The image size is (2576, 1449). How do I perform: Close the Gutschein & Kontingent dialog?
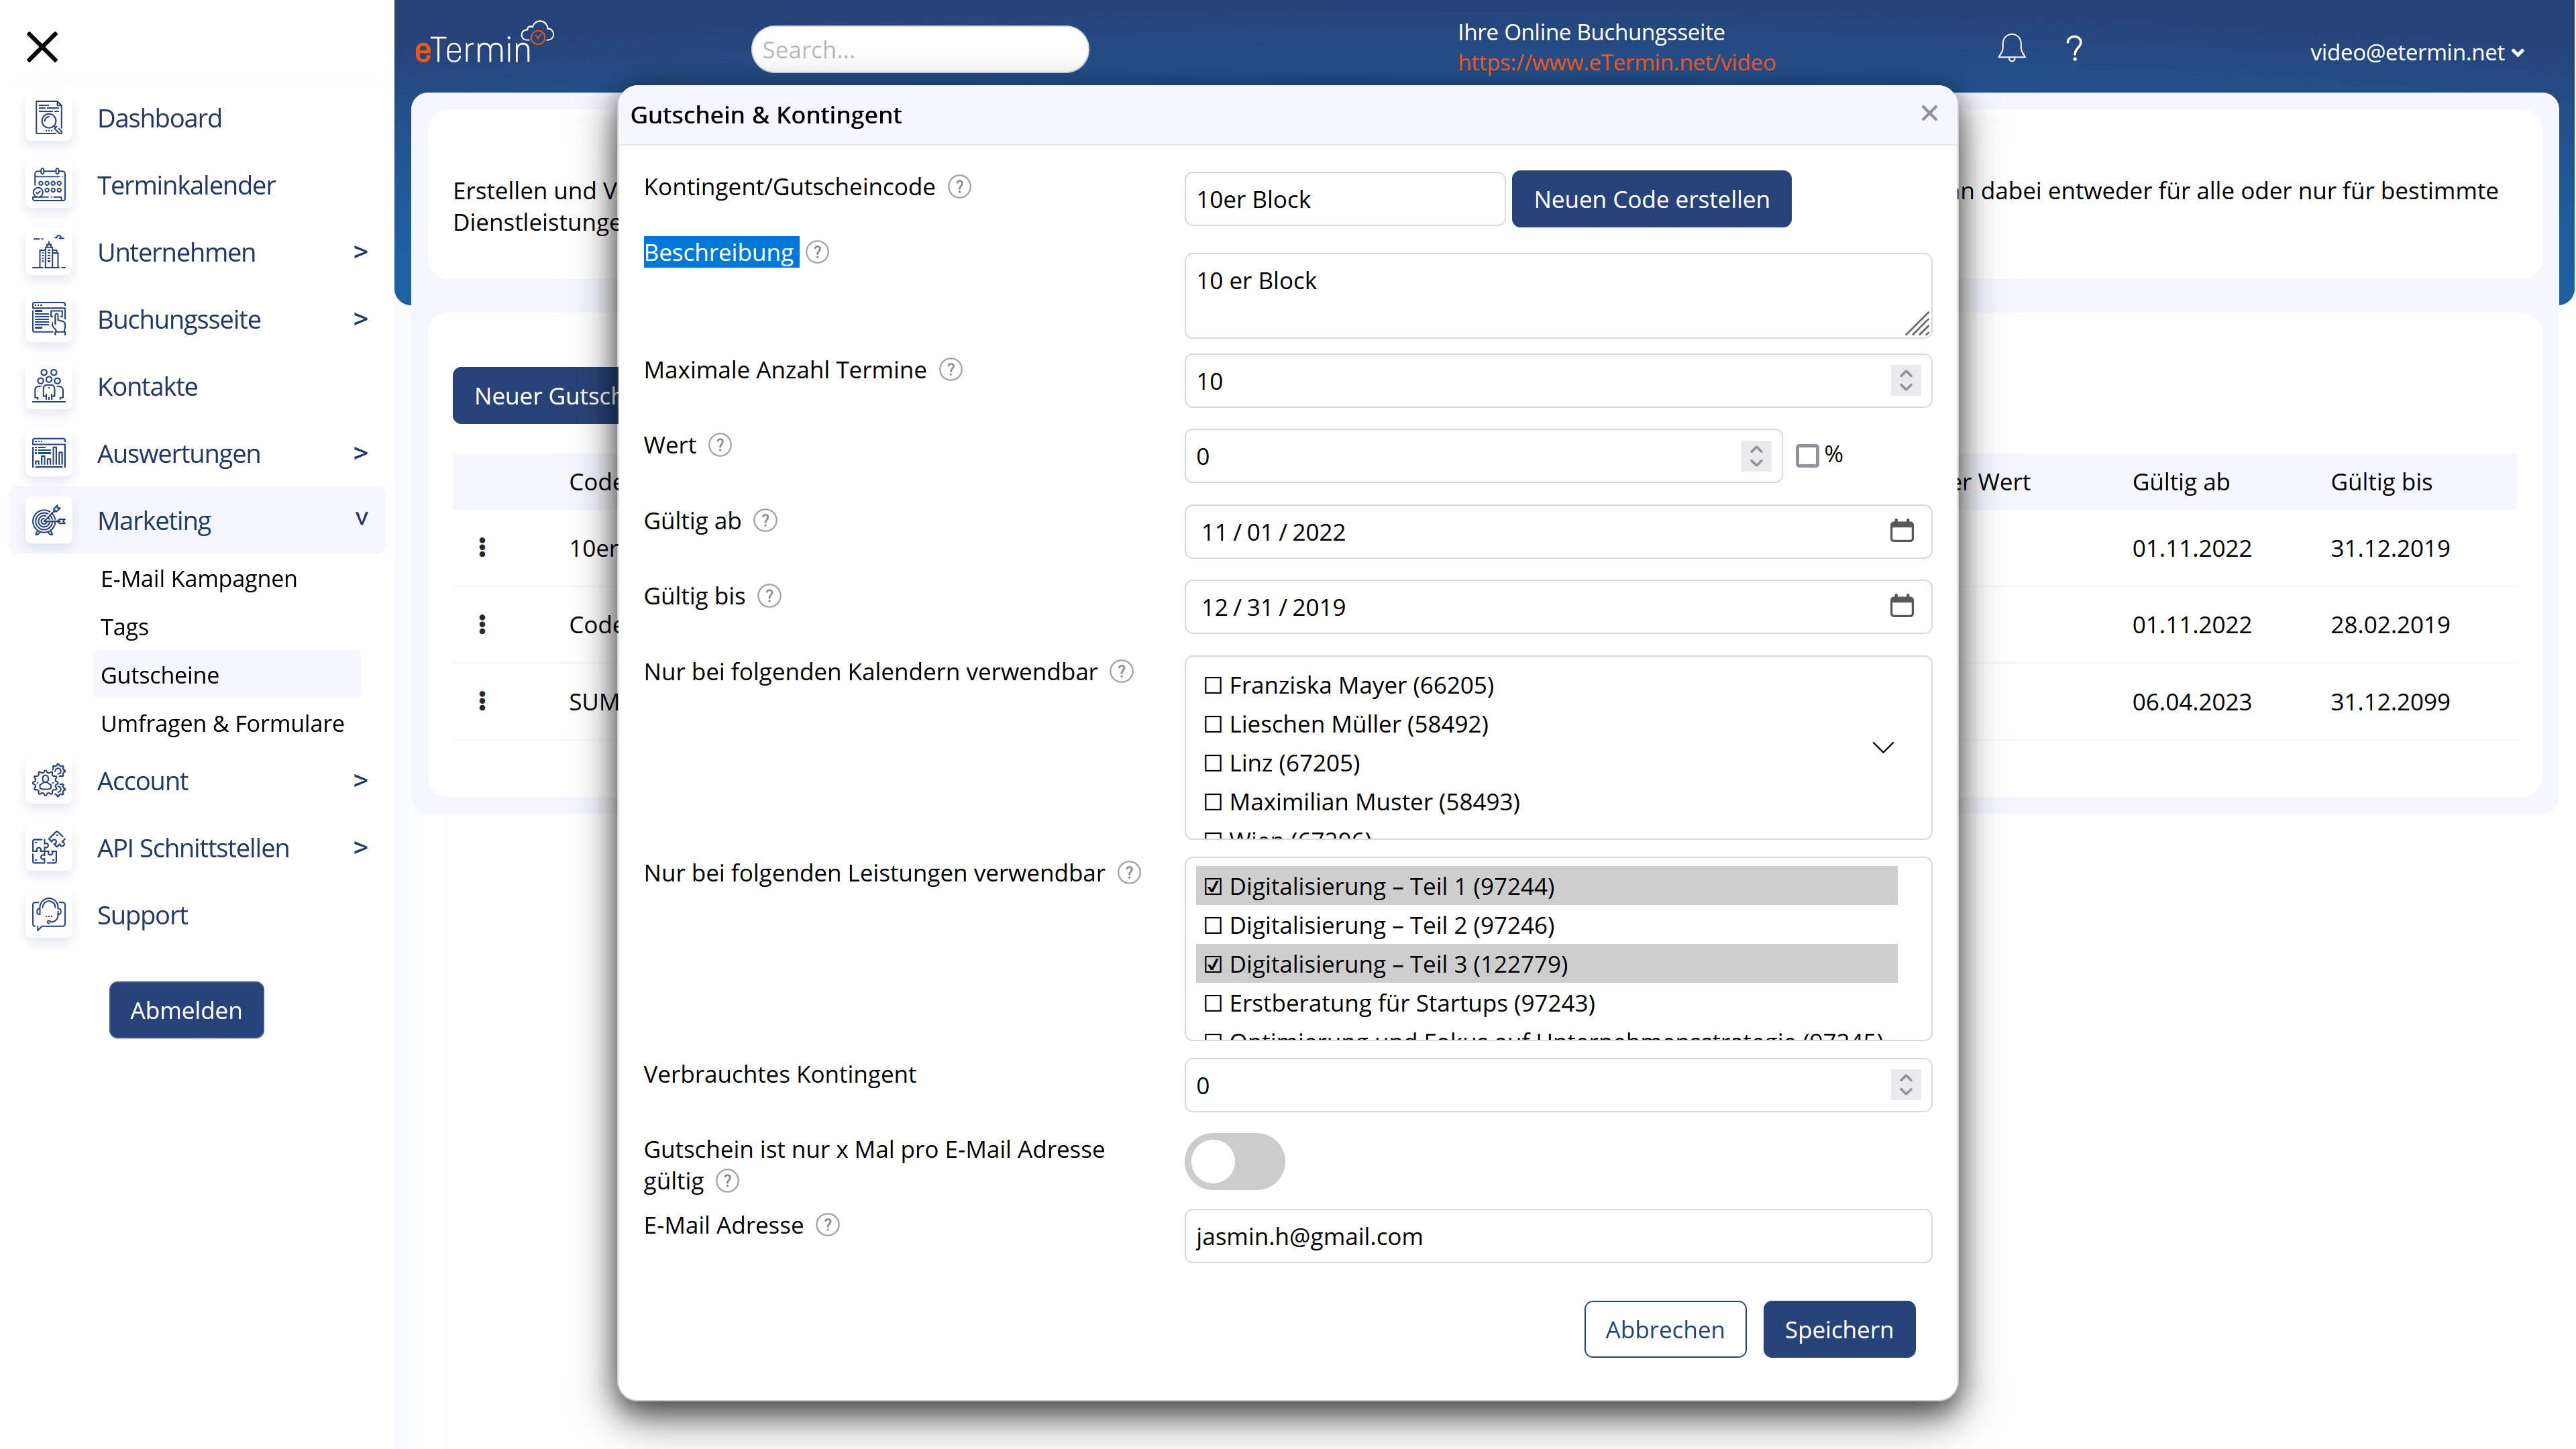(x=1929, y=114)
